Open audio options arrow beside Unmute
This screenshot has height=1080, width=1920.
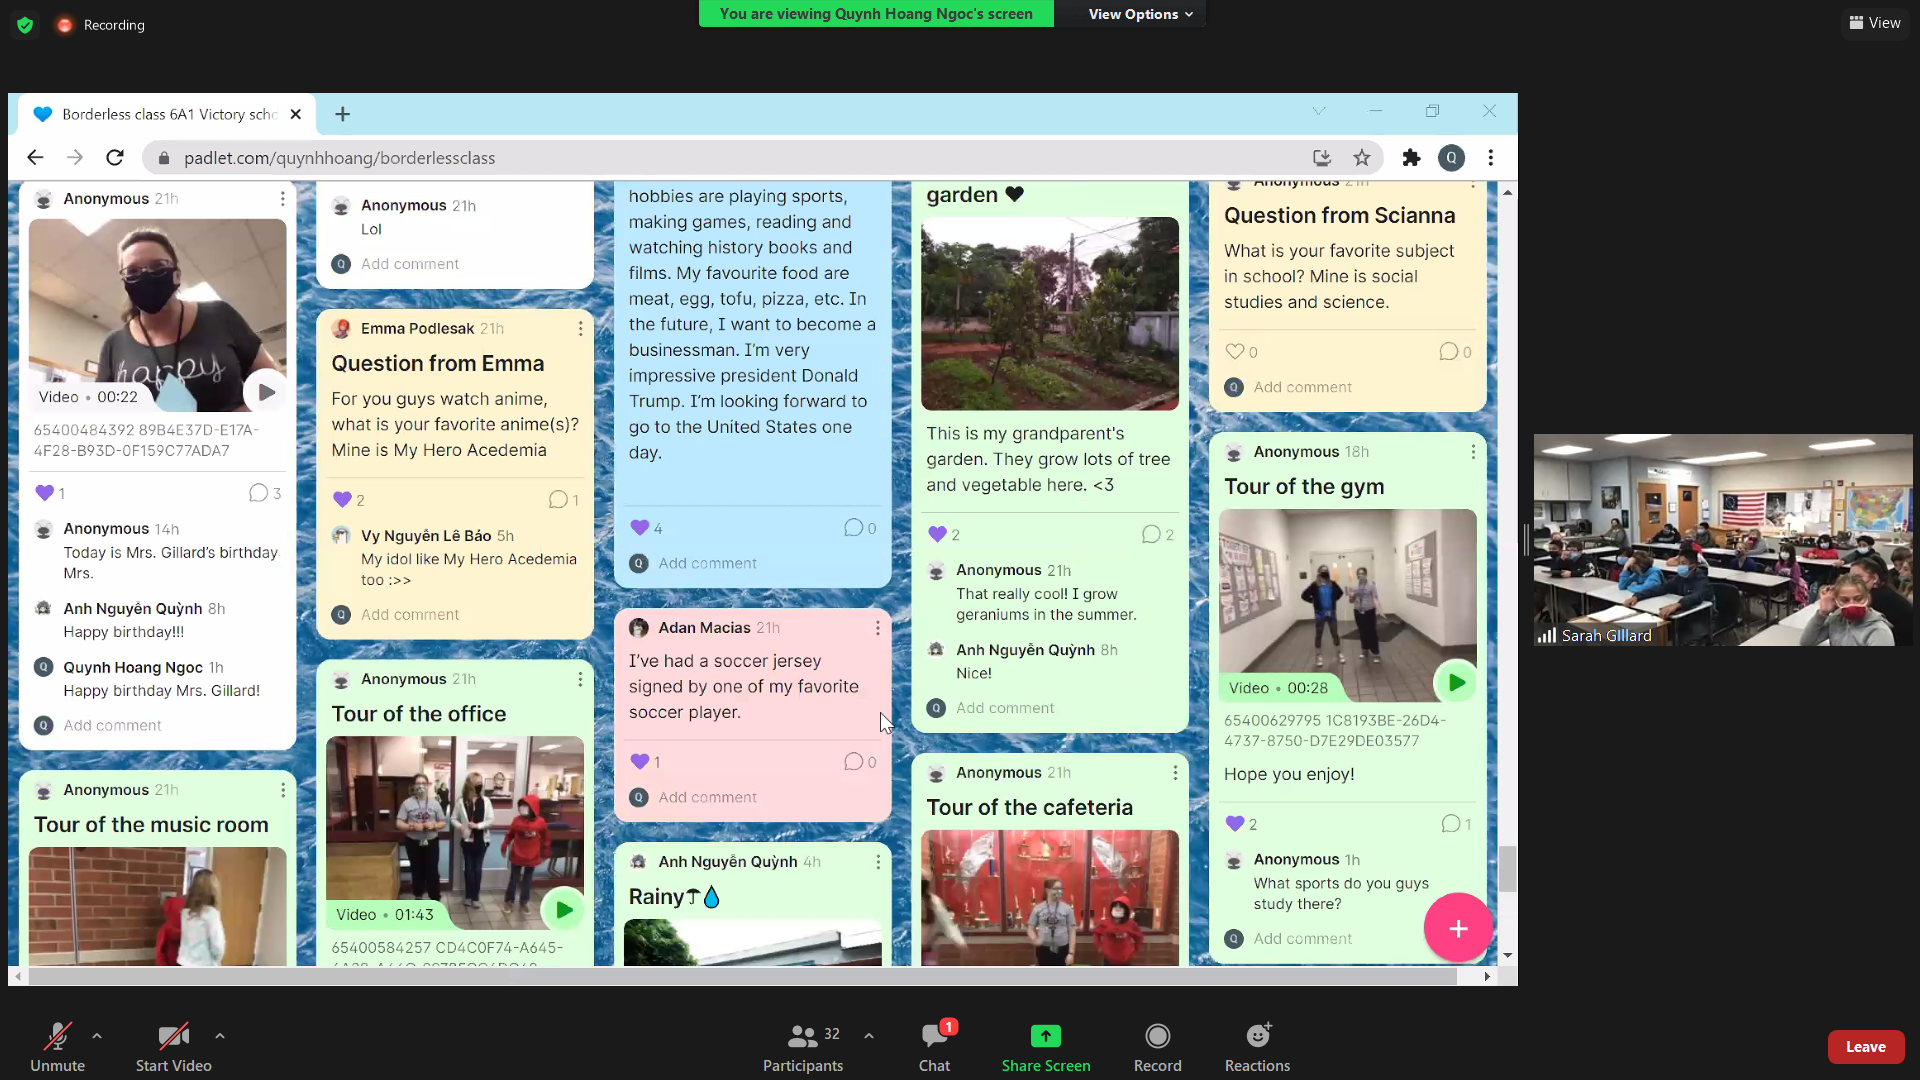click(x=97, y=1036)
